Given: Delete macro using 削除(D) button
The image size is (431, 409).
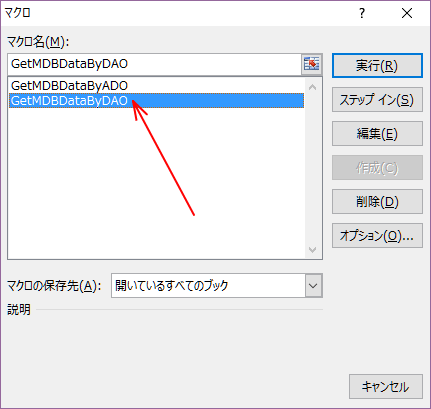Looking at the screenshot, I should (x=377, y=202).
